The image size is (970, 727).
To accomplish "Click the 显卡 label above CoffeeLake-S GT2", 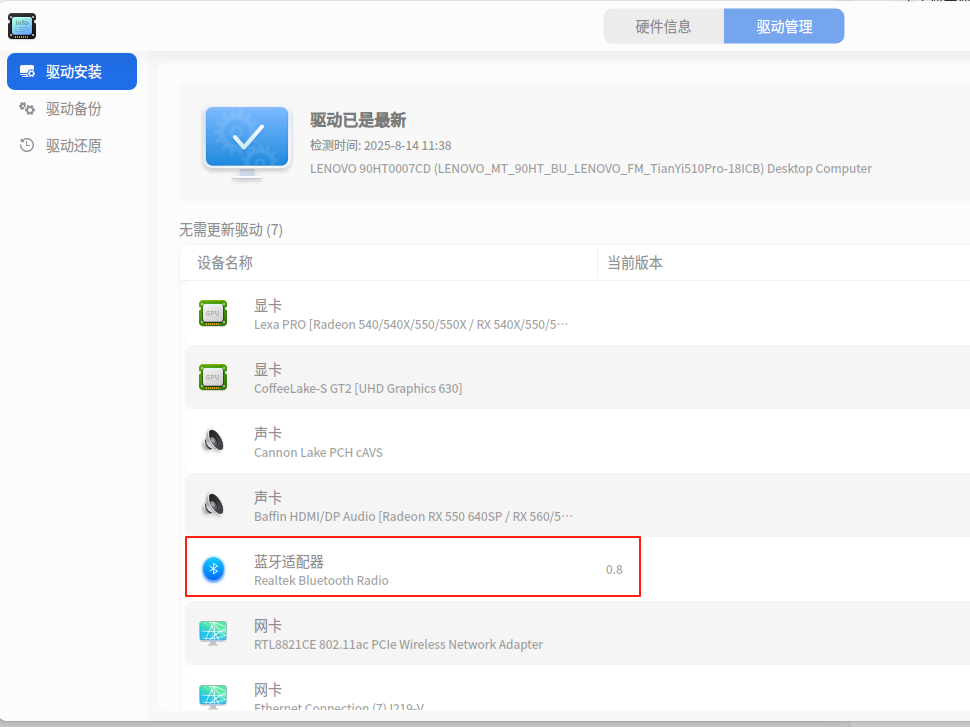I will tap(268, 370).
